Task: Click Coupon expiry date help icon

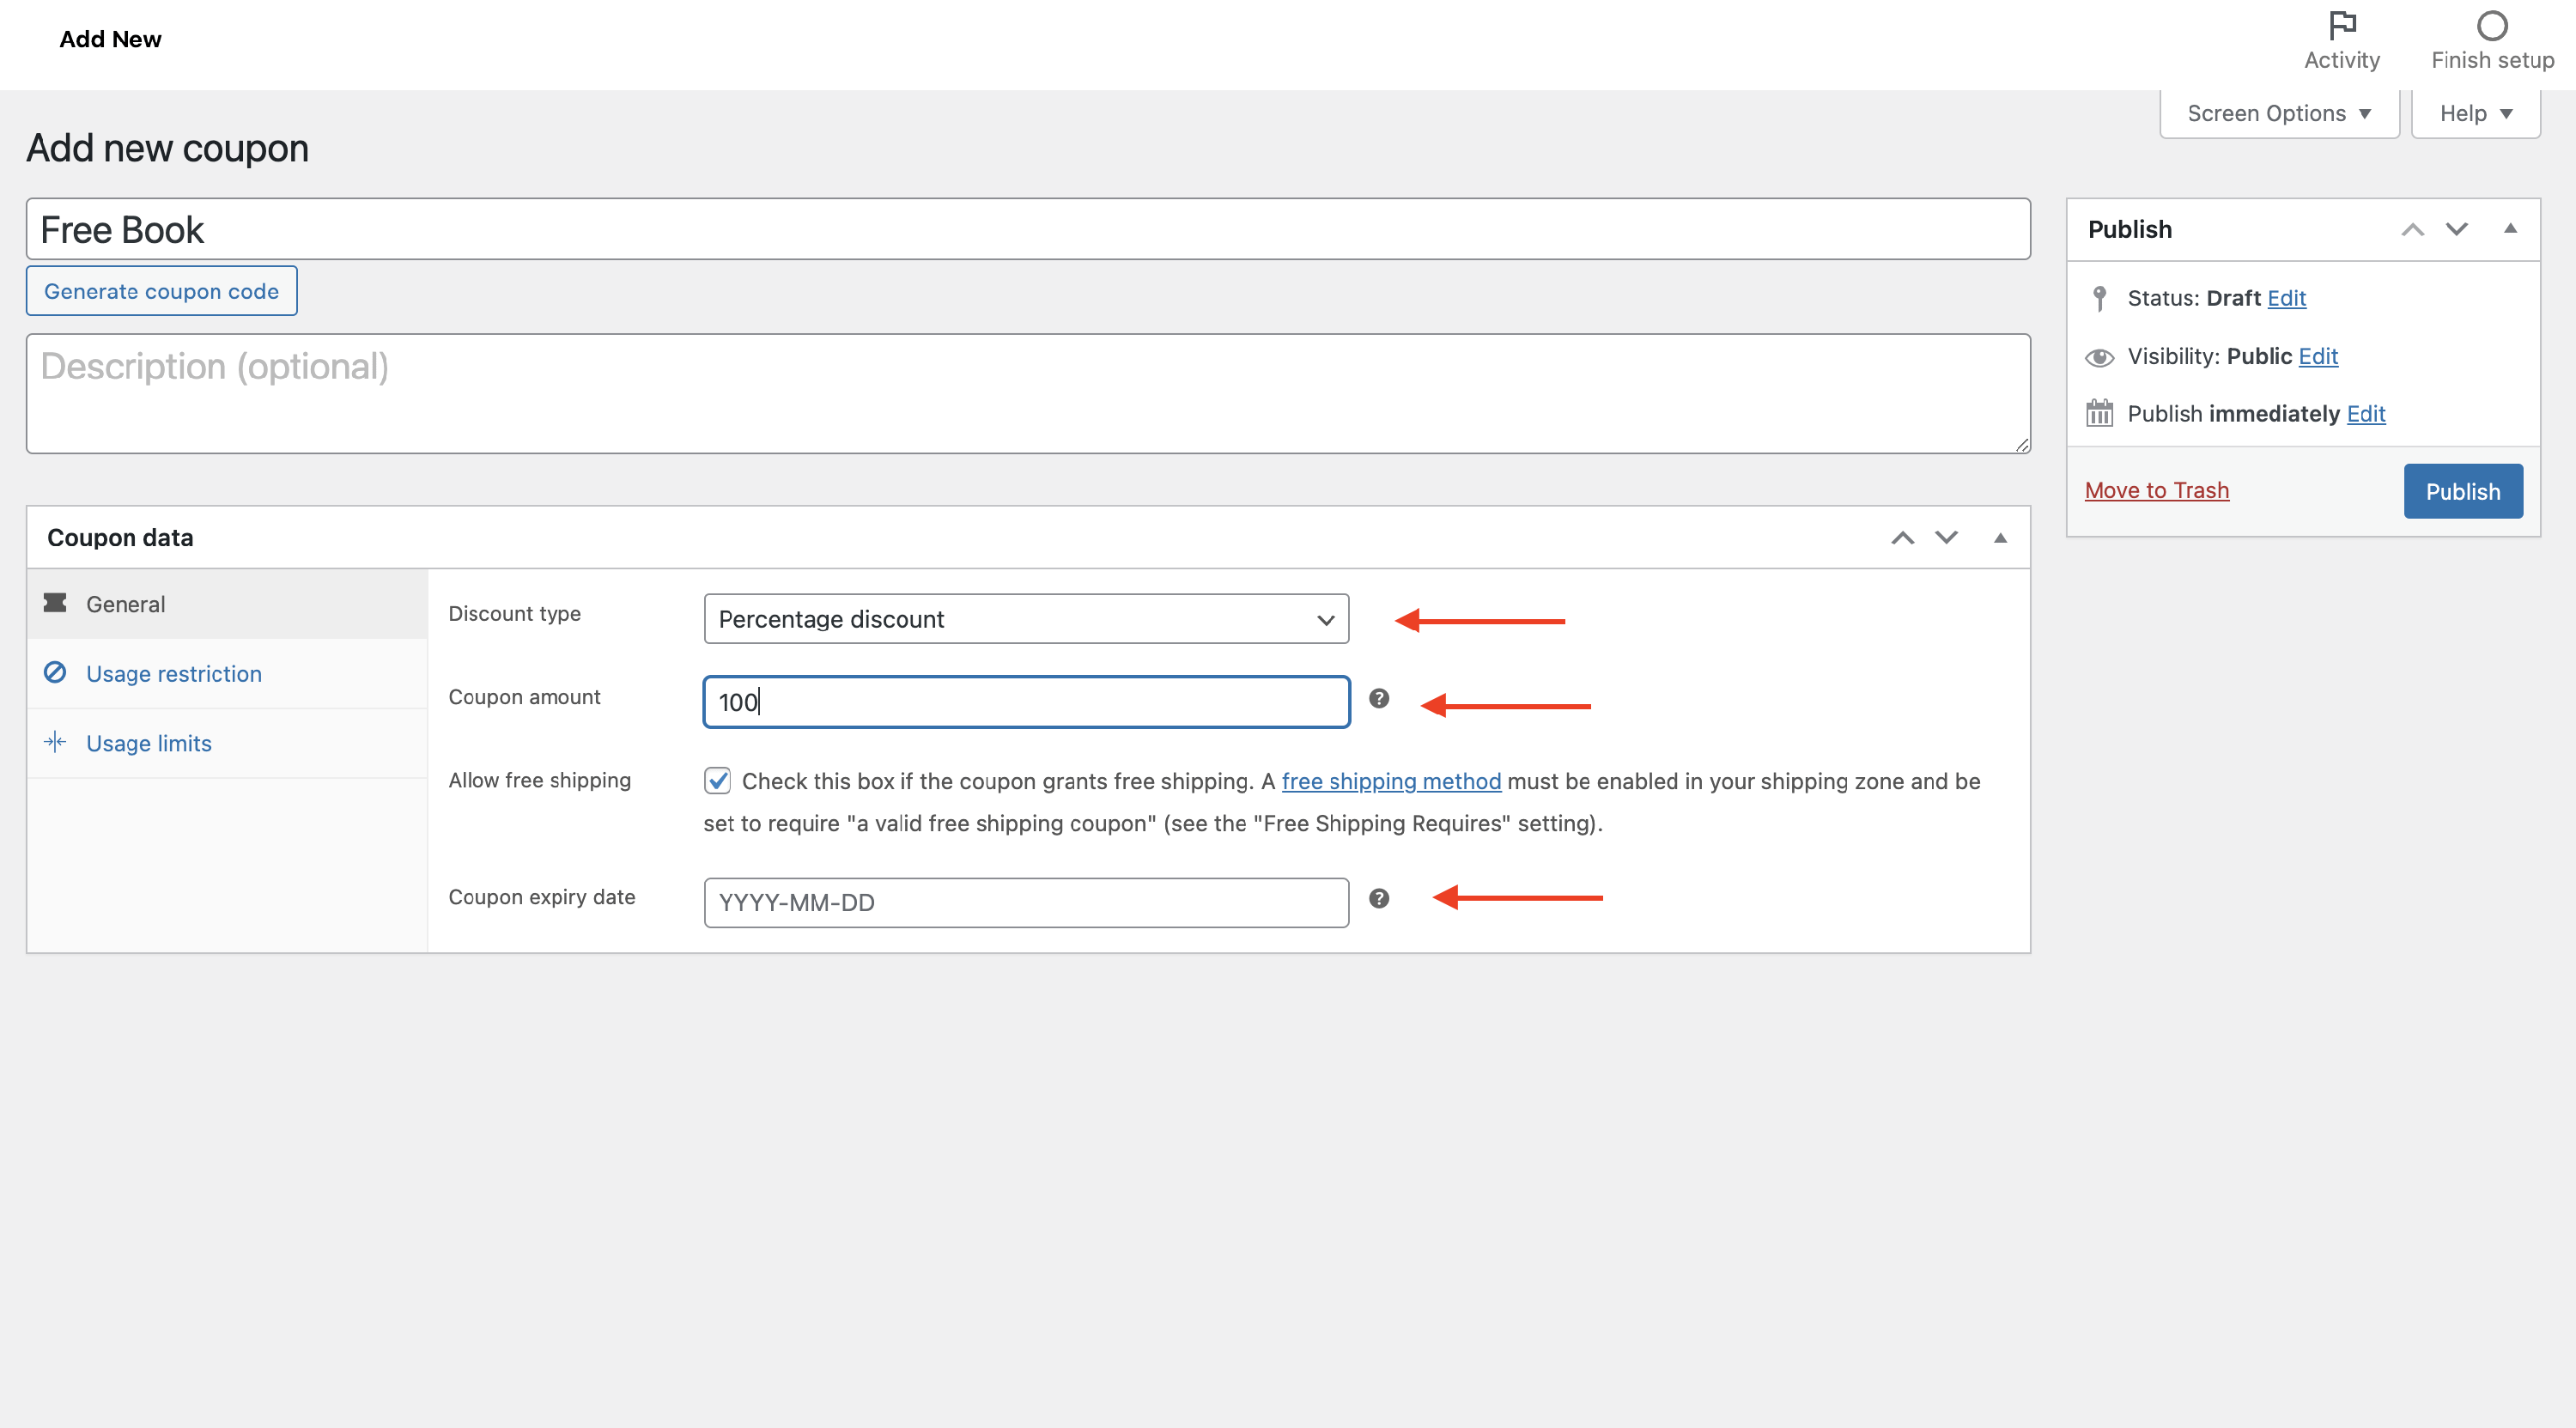Action: 1378,899
